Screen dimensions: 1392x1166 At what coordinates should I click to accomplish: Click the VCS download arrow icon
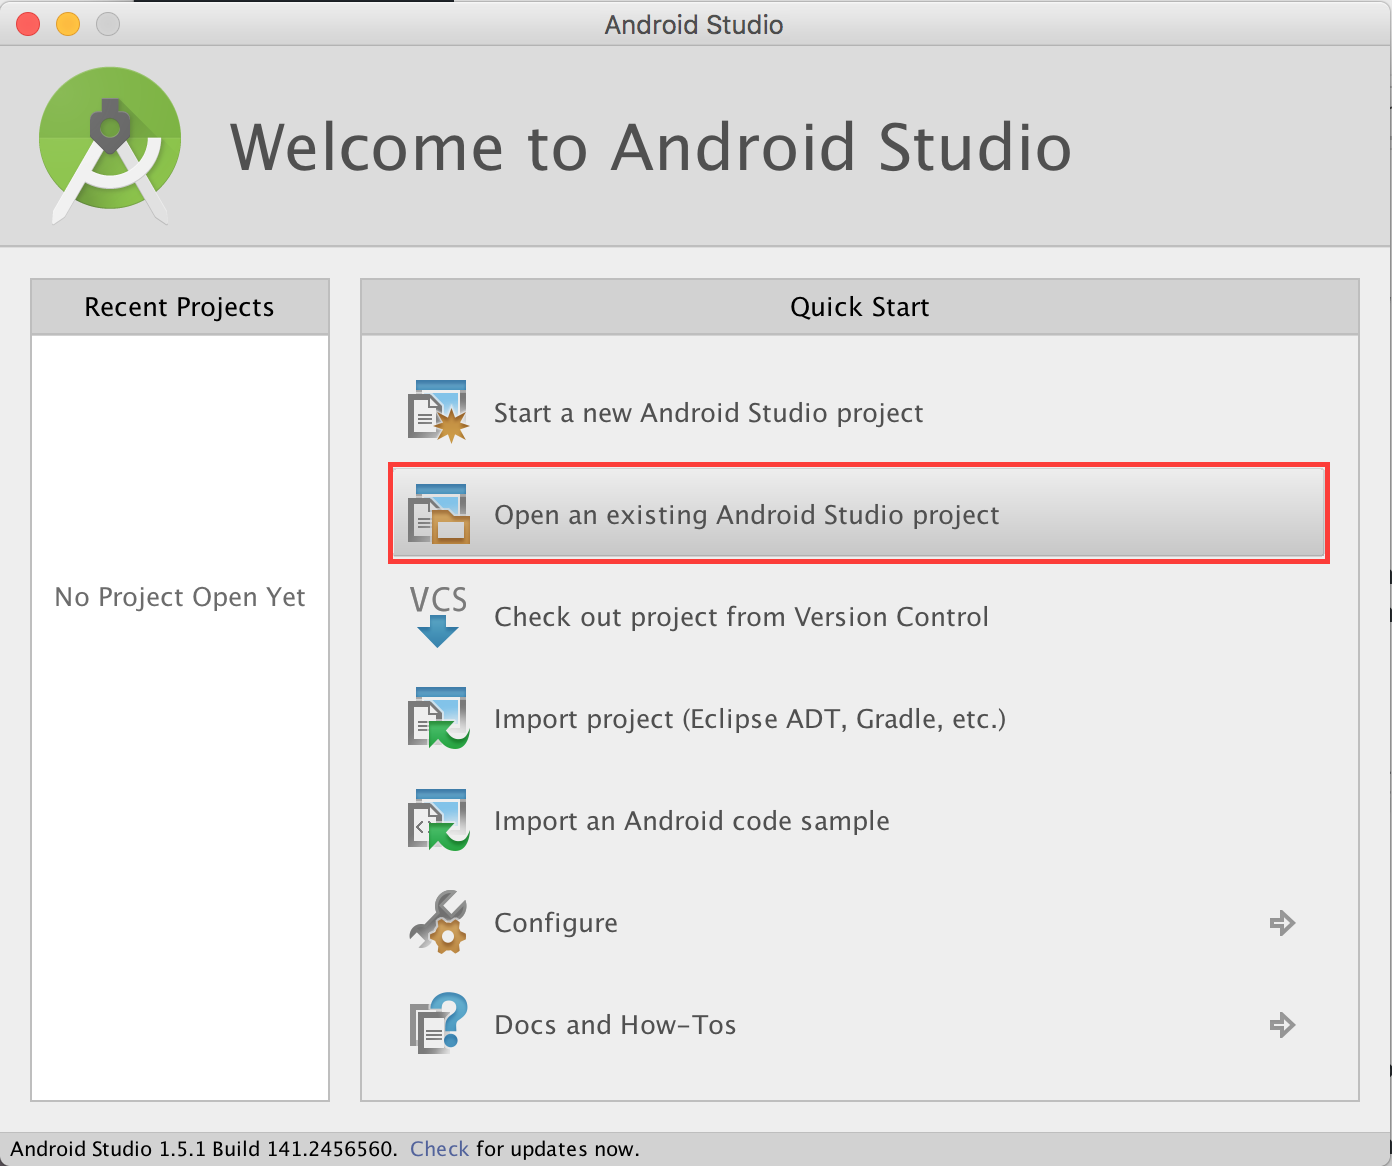[438, 616]
